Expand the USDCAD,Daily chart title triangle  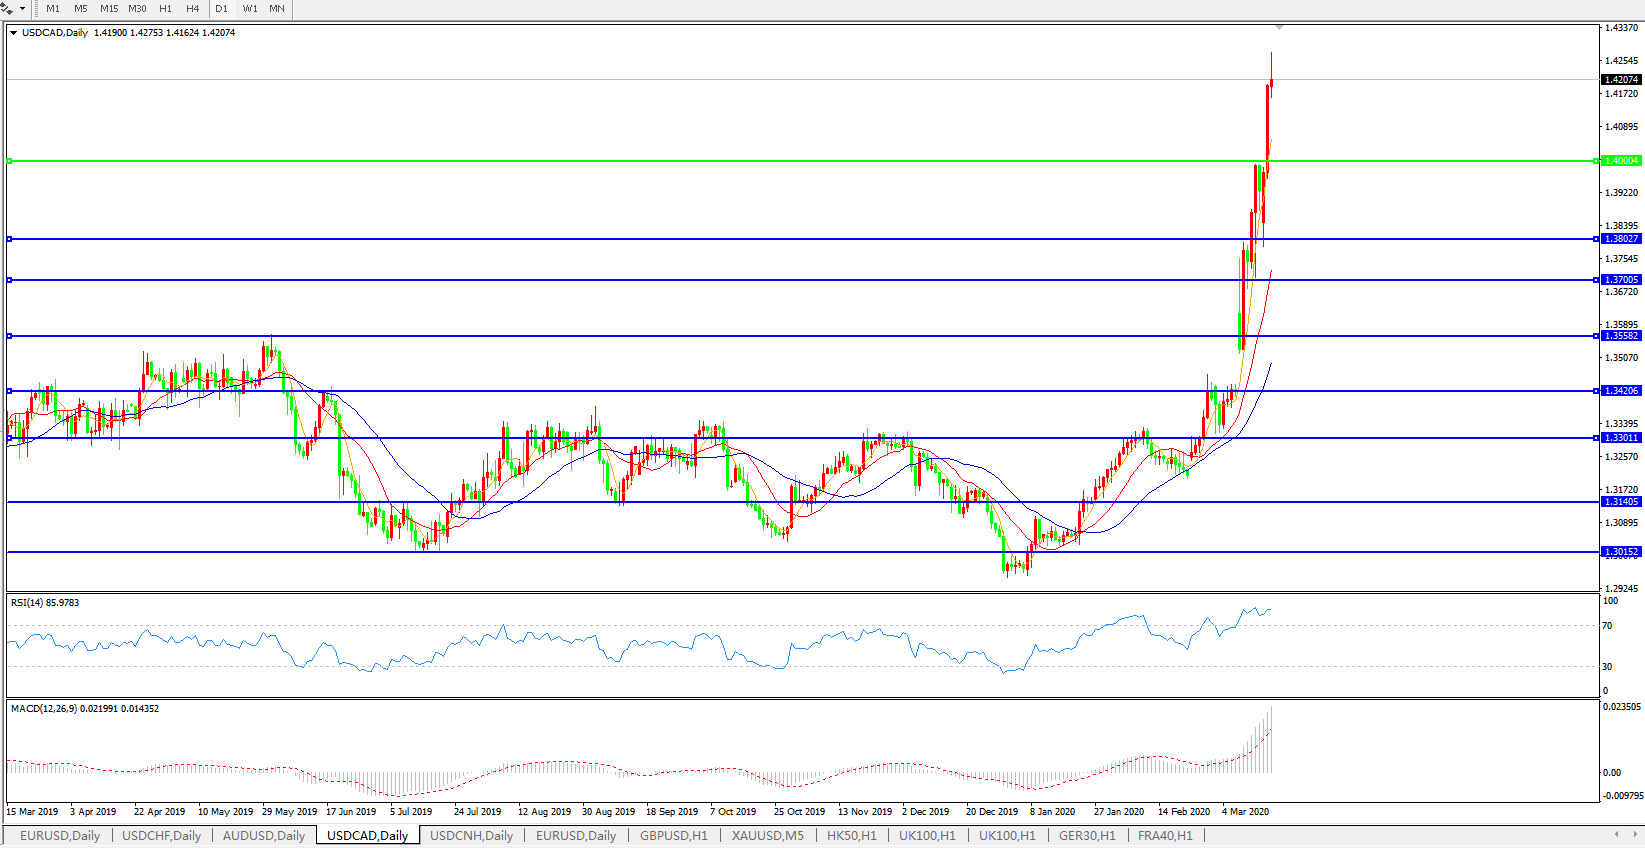pyautogui.click(x=14, y=33)
